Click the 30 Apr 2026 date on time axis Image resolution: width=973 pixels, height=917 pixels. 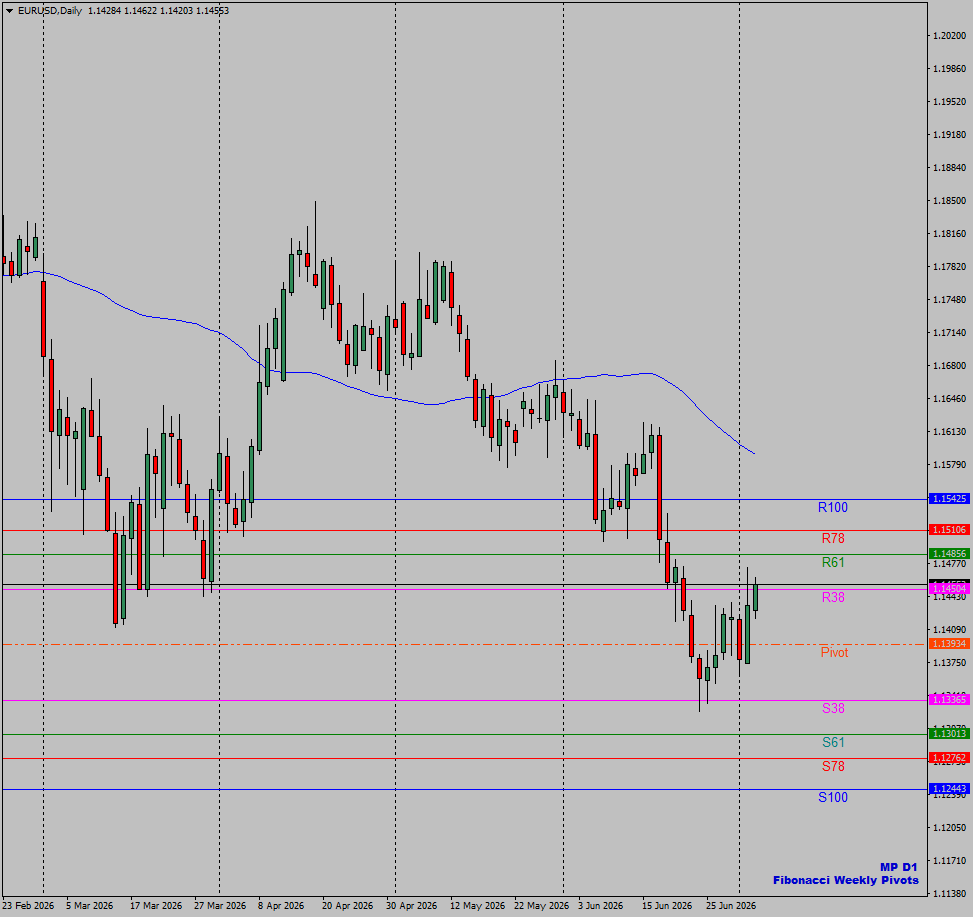click(x=411, y=906)
